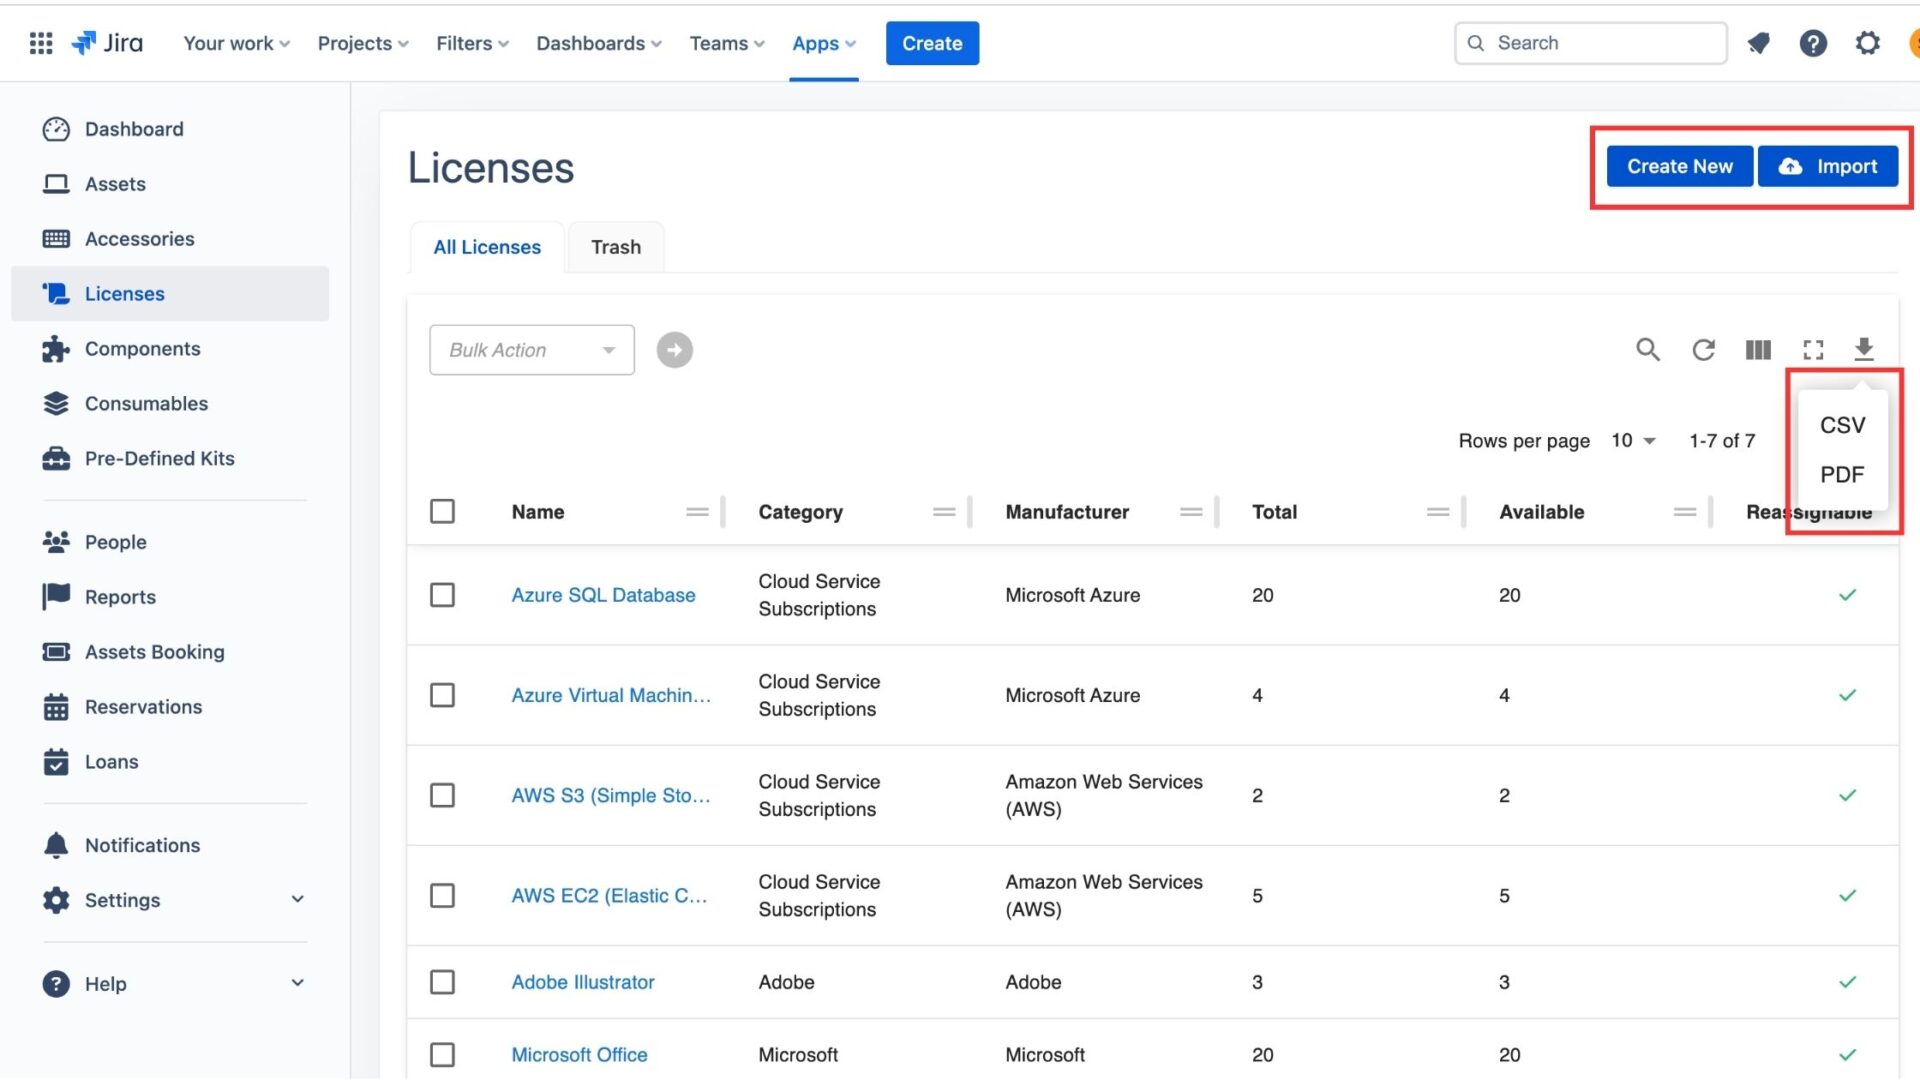Click the Consumables layers icon
The height and width of the screenshot is (1080, 1920).
tap(56, 403)
